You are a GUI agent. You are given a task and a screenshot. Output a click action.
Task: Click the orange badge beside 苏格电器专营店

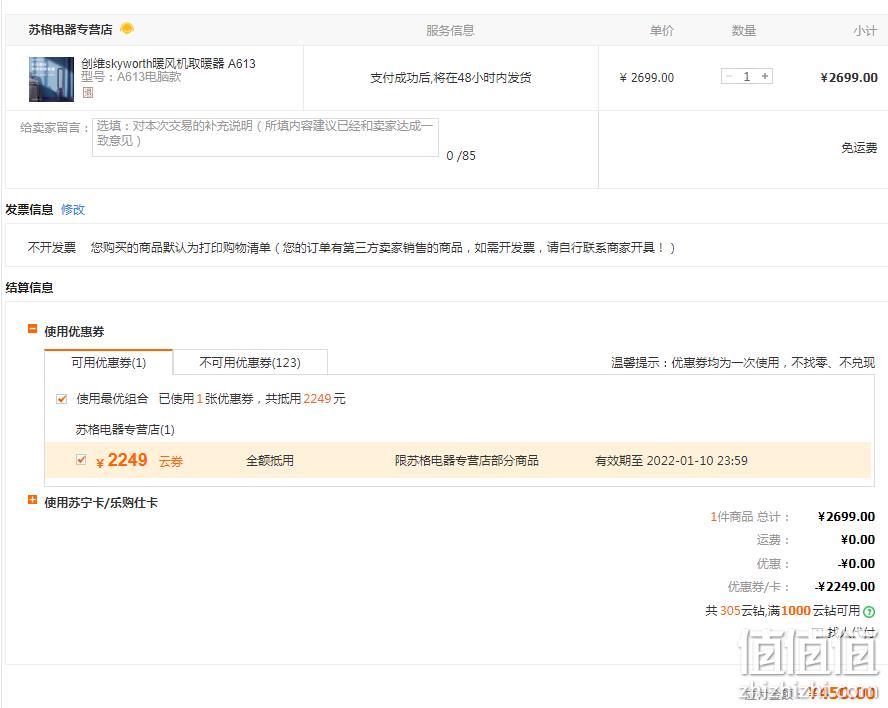[x=127, y=28]
